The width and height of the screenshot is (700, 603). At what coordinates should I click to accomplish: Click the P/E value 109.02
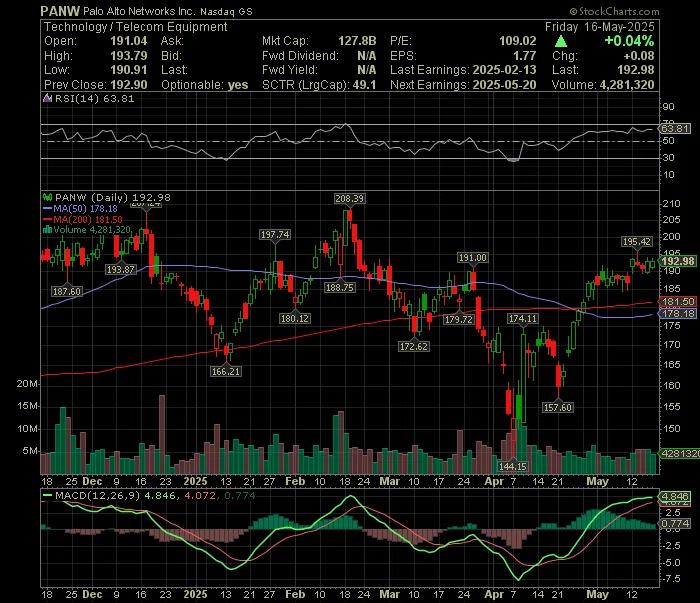pos(517,41)
